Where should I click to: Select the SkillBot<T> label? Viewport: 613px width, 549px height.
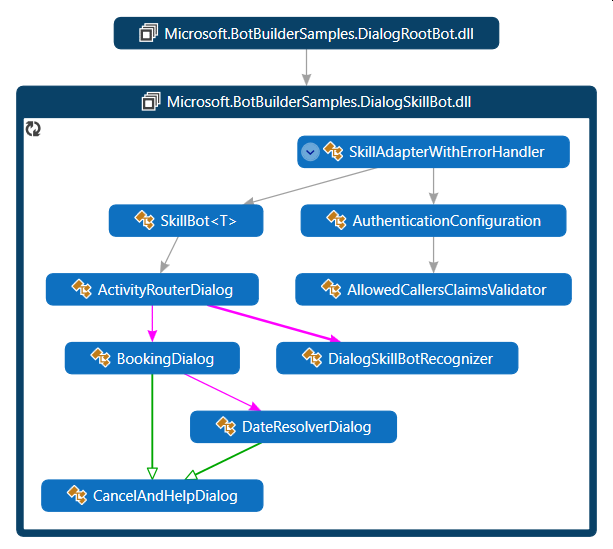(198, 221)
